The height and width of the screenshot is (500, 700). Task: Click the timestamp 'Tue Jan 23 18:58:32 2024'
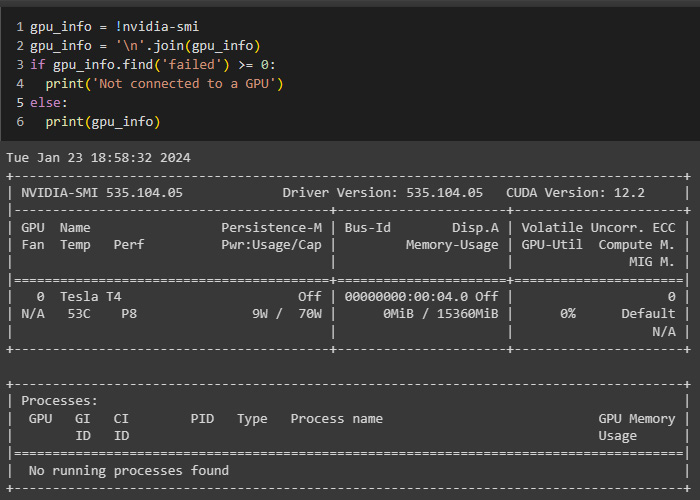click(98, 158)
